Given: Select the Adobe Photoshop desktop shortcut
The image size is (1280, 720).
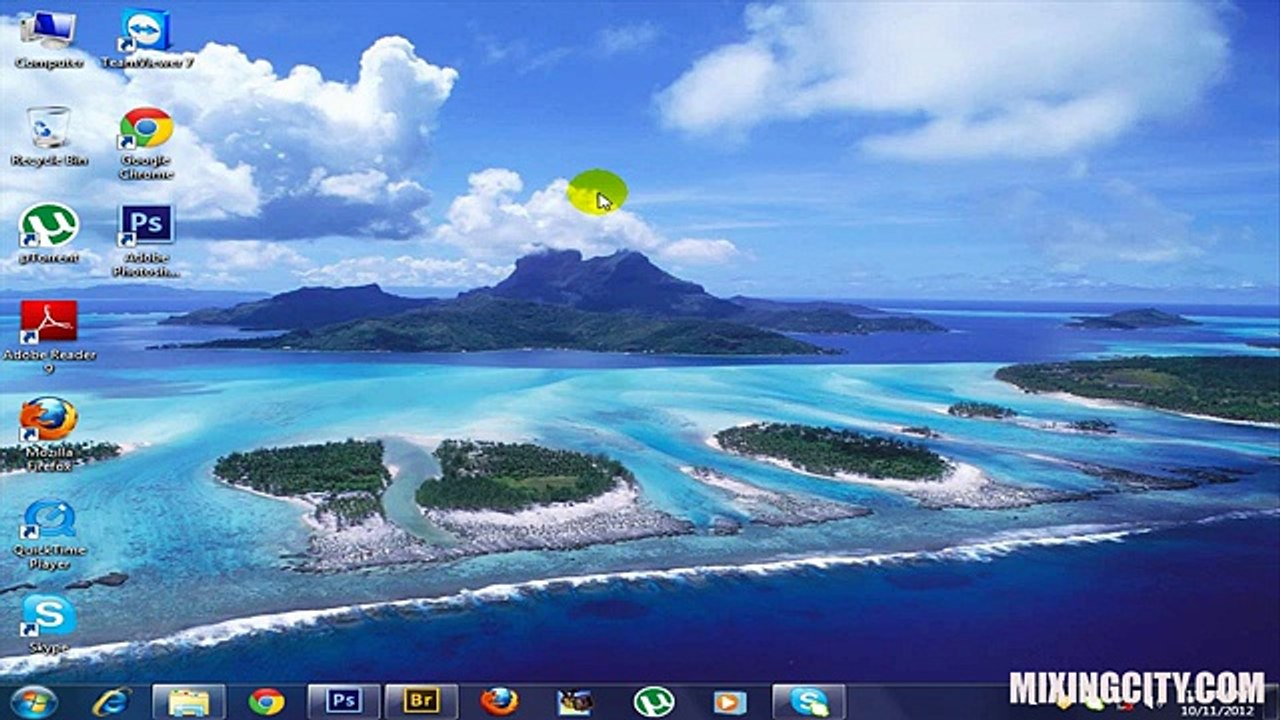Looking at the screenshot, I should (x=146, y=240).
